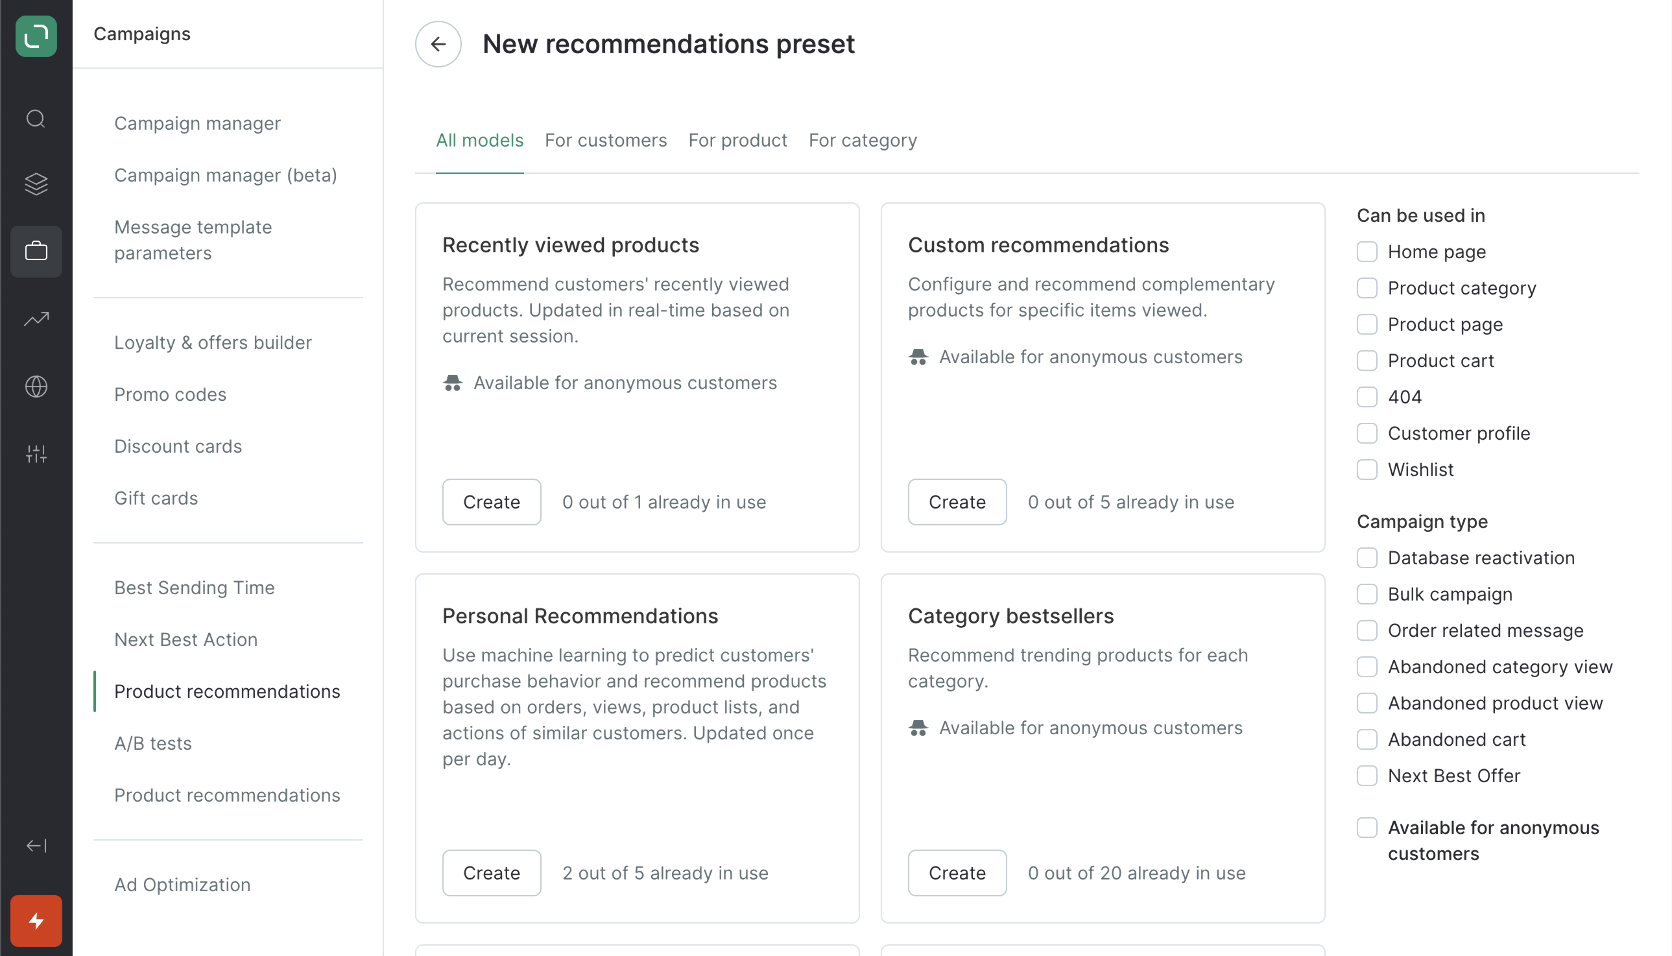Click the briefcase Campaigns icon

[x=36, y=251]
